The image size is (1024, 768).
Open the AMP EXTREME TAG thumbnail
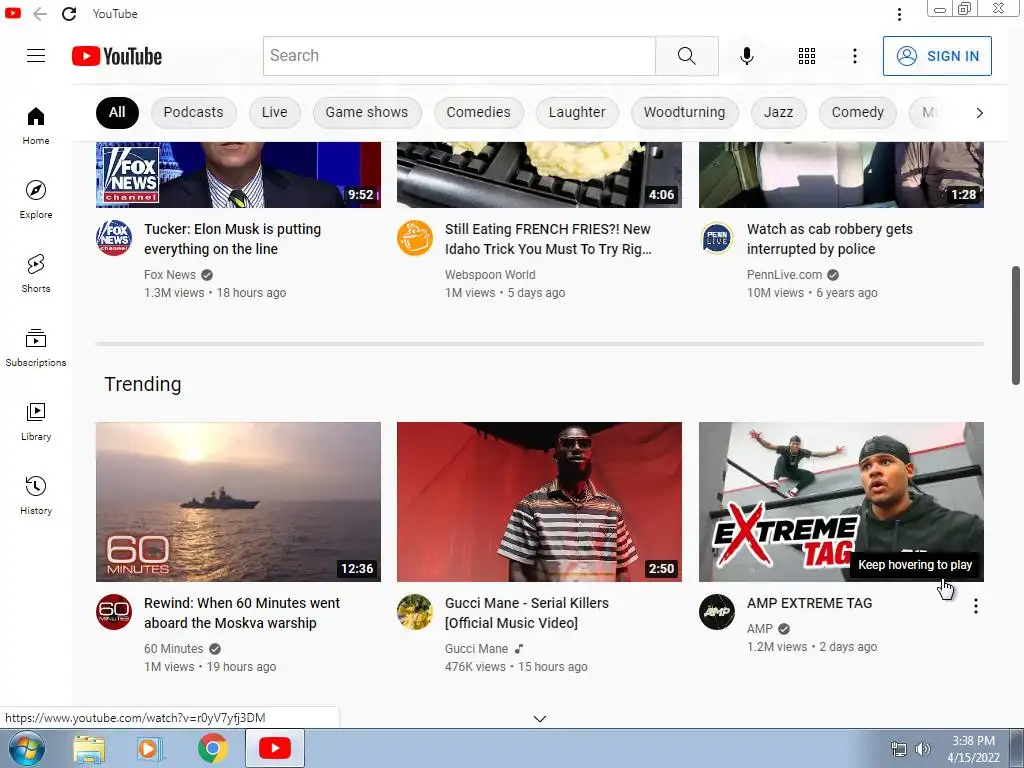pyautogui.click(x=841, y=502)
